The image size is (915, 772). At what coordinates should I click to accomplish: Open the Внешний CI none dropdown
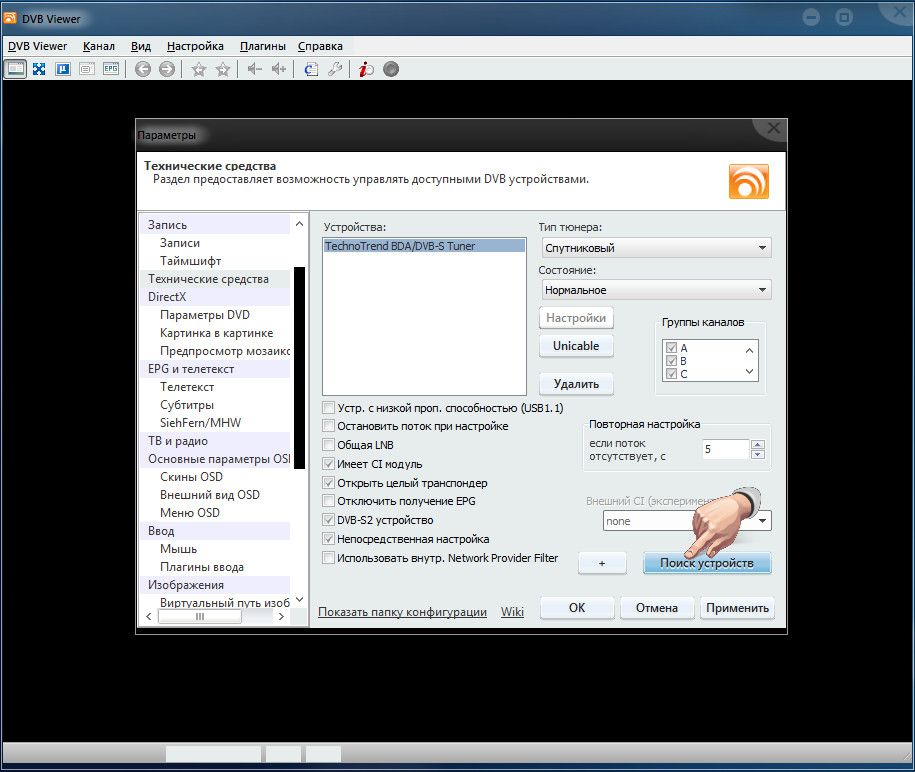(x=687, y=521)
